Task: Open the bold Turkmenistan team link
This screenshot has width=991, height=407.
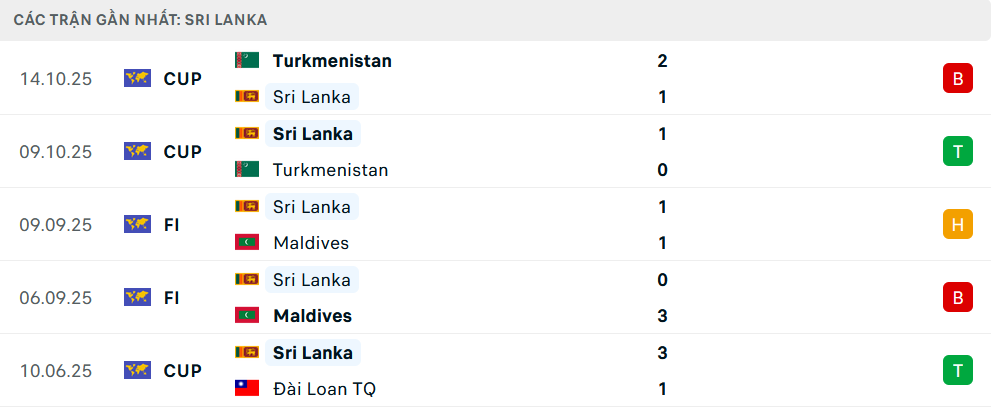Action: [332, 61]
